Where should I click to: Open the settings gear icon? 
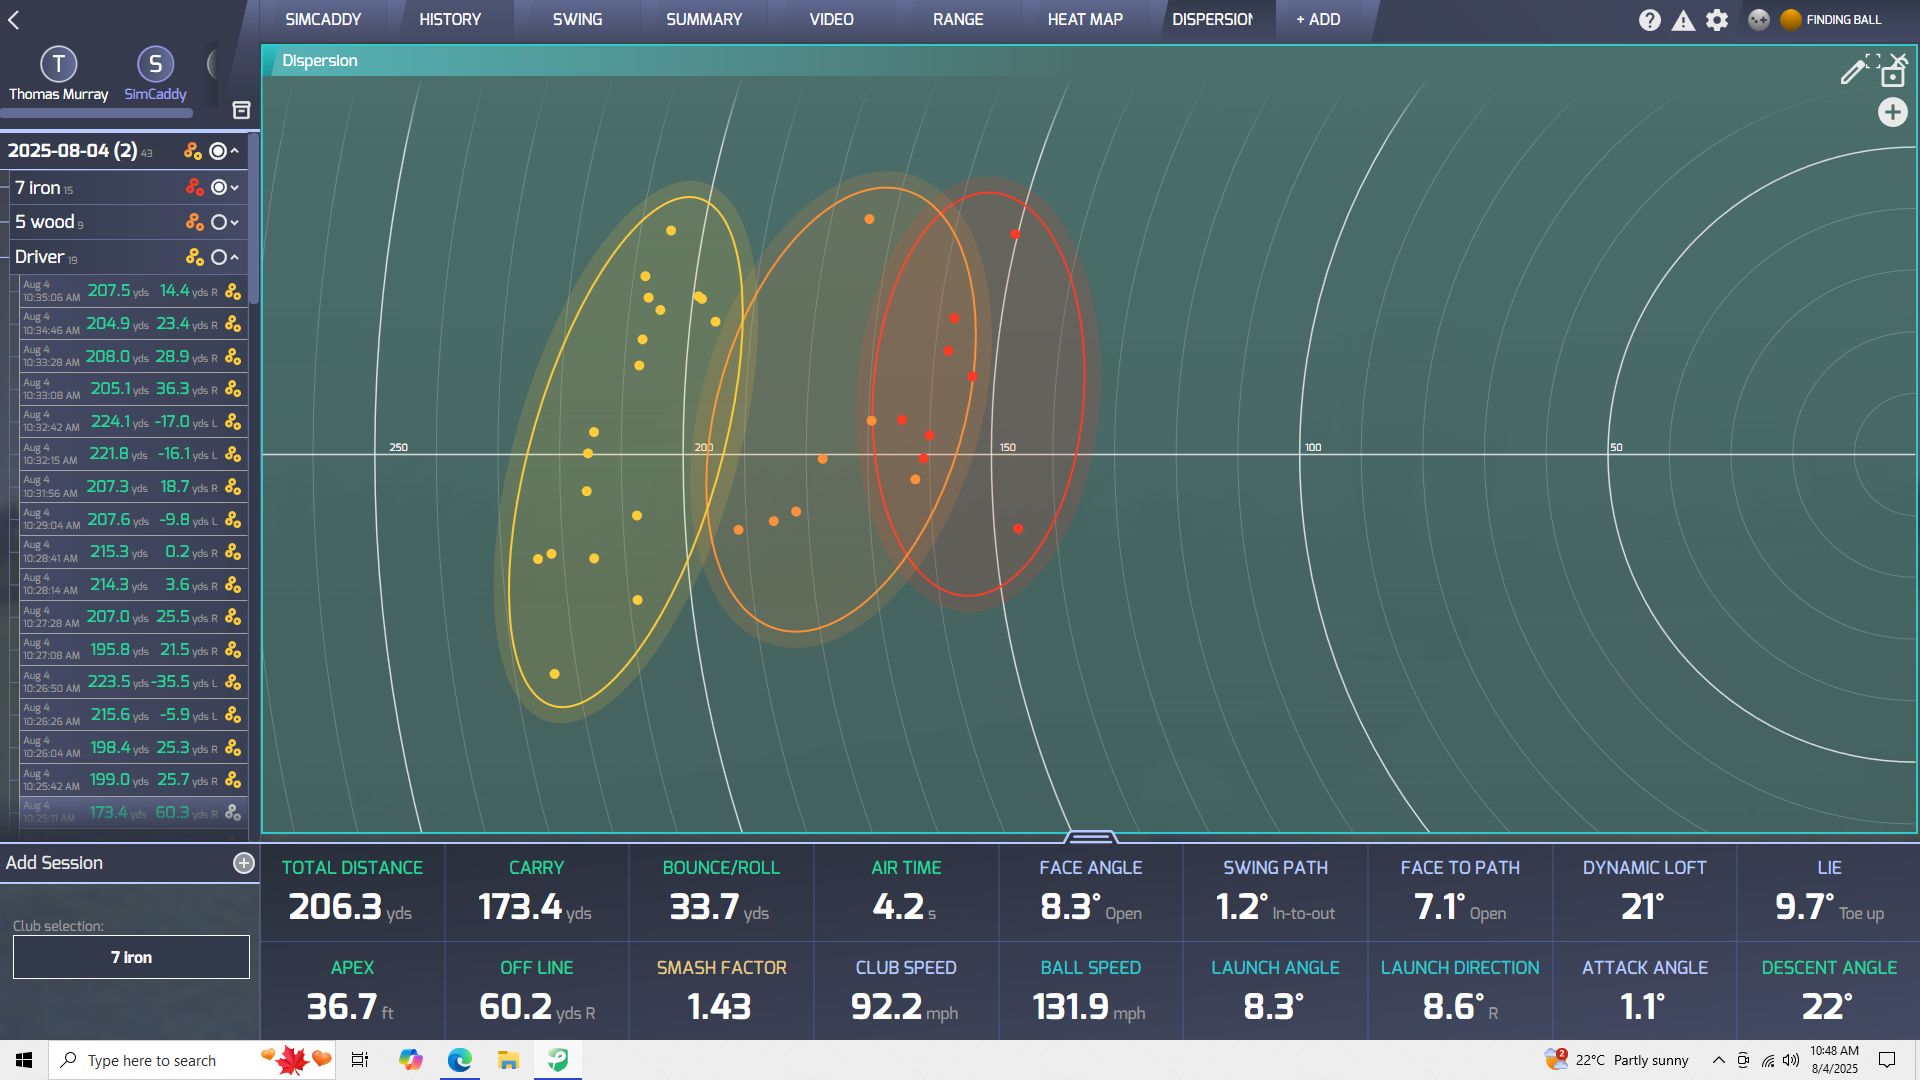pos(1717,20)
